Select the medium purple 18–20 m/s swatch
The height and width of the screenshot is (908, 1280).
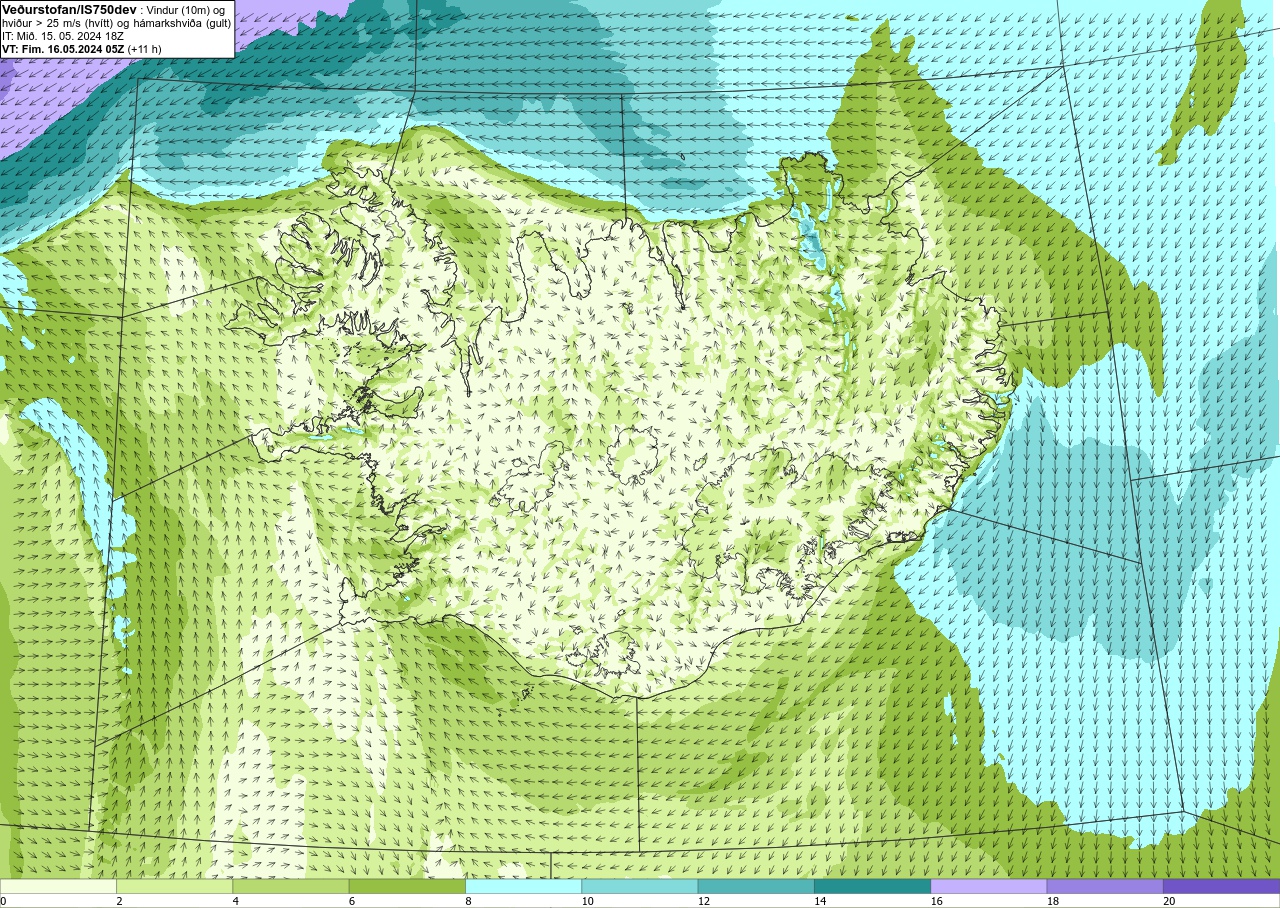pos(1105,886)
